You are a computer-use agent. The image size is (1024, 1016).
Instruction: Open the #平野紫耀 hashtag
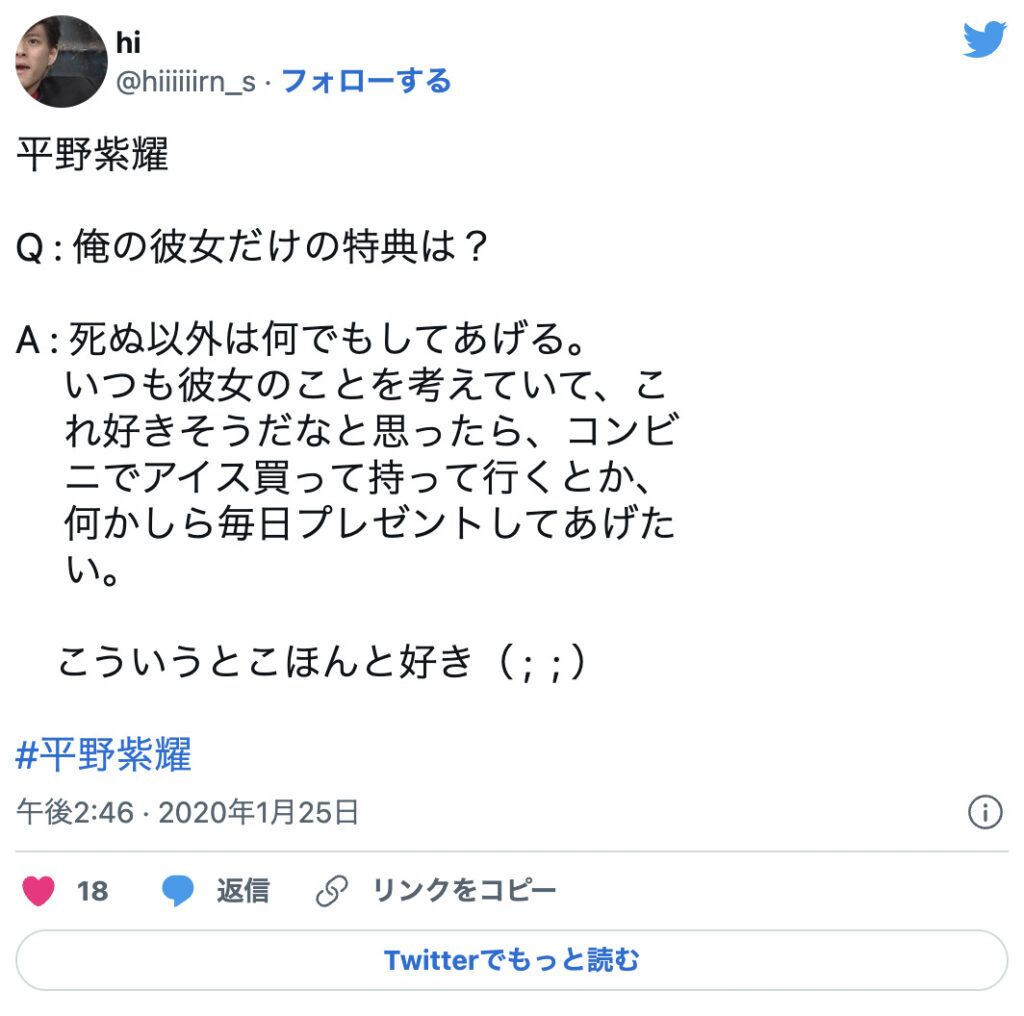click(x=104, y=755)
